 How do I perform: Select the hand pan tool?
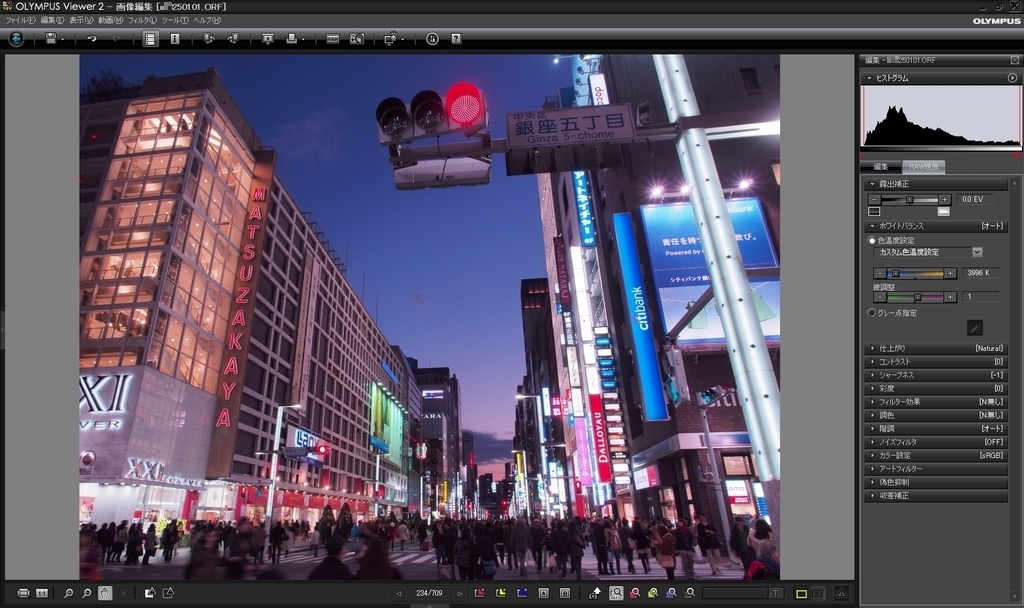click(x=105, y=593)
